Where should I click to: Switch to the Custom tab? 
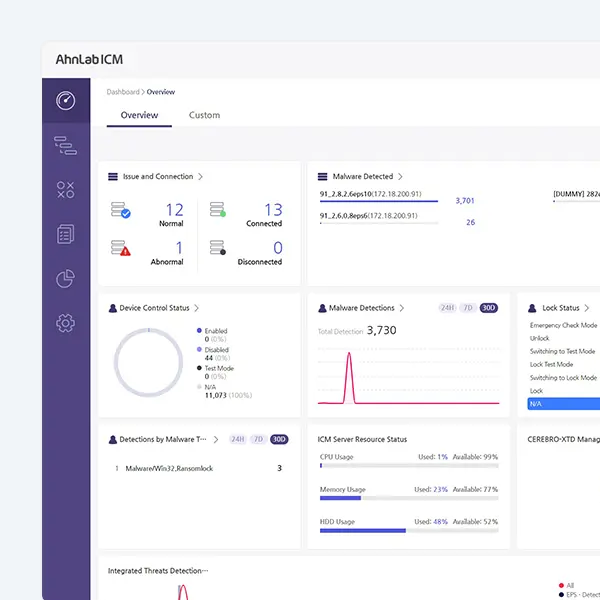(x=204, y=115)
